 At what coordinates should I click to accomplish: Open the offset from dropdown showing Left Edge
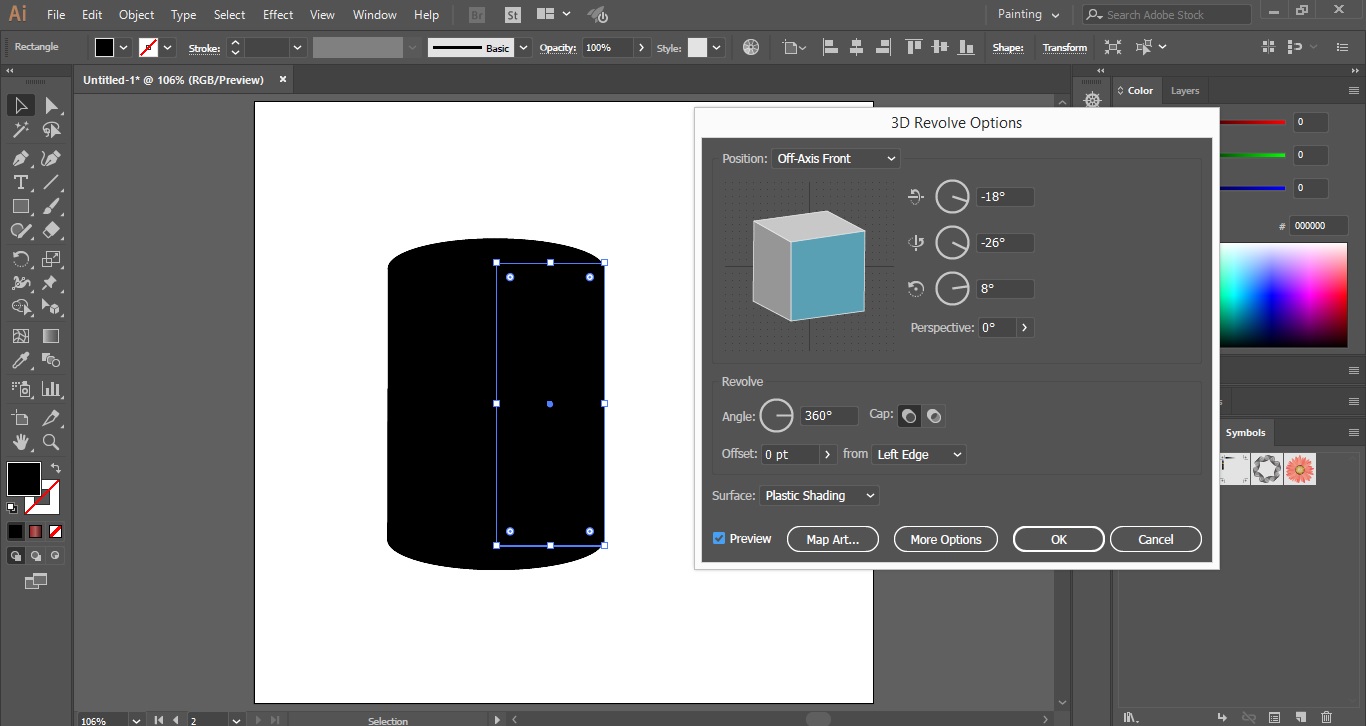917,454
